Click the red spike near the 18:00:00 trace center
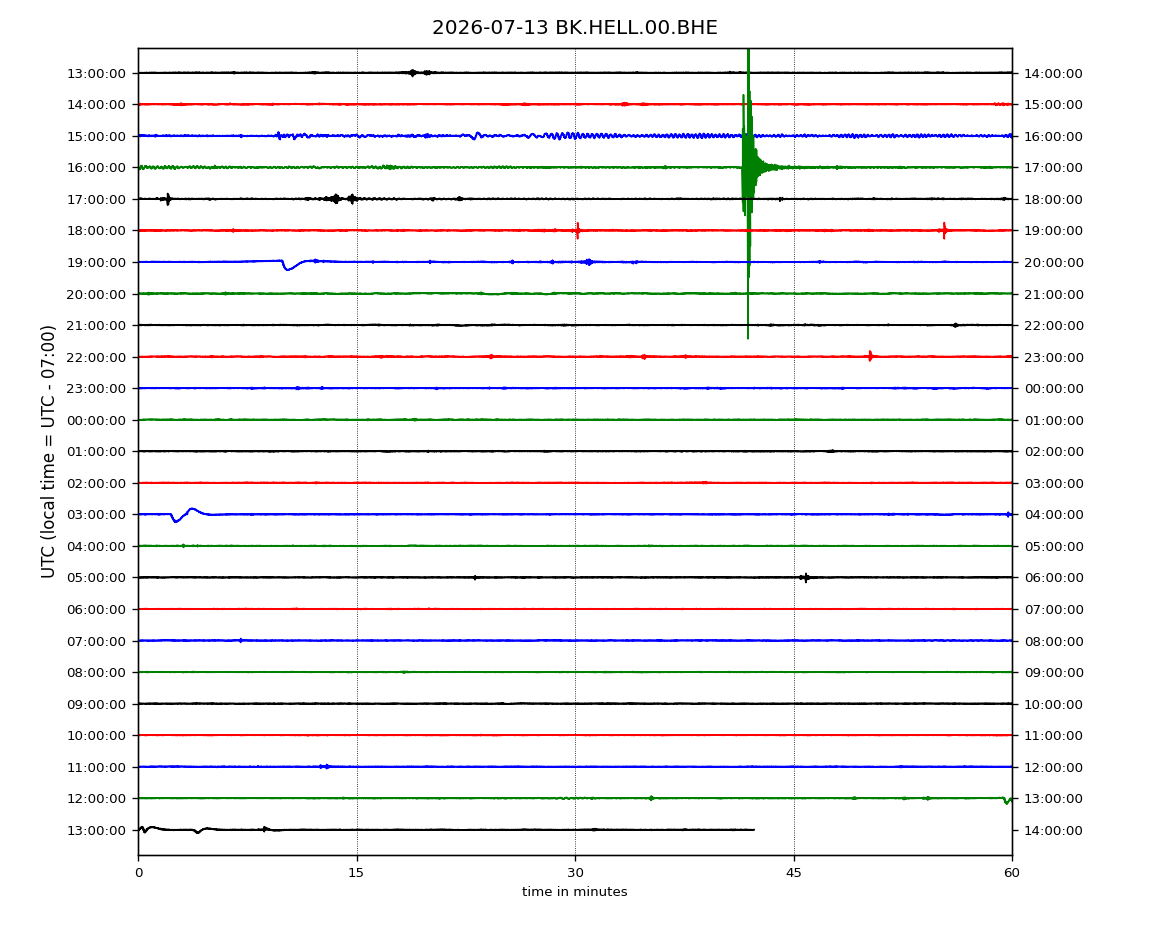This screenshot has width=1150, height=950. 578,230
